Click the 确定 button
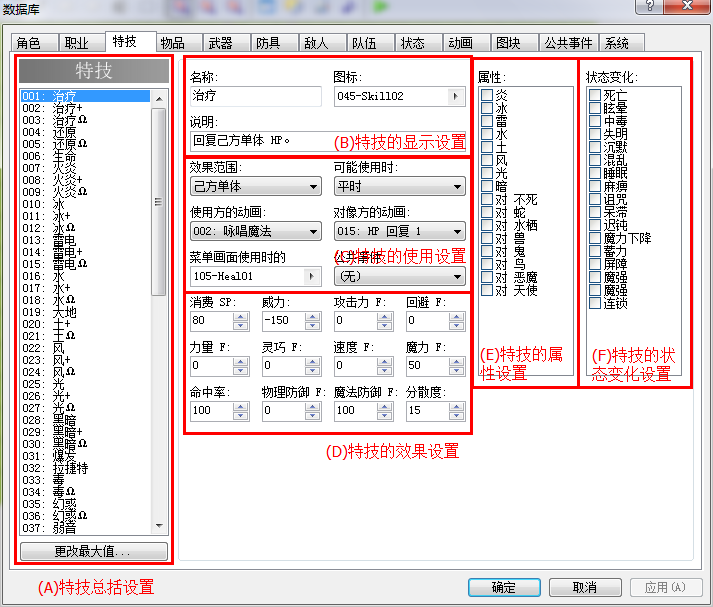The image size is (713, 607). coord(504,587)
